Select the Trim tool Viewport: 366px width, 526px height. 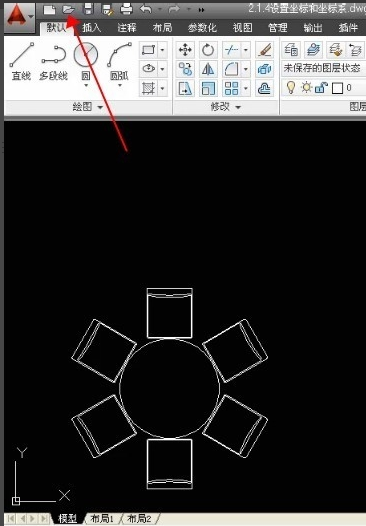click(x=231, y=50)
